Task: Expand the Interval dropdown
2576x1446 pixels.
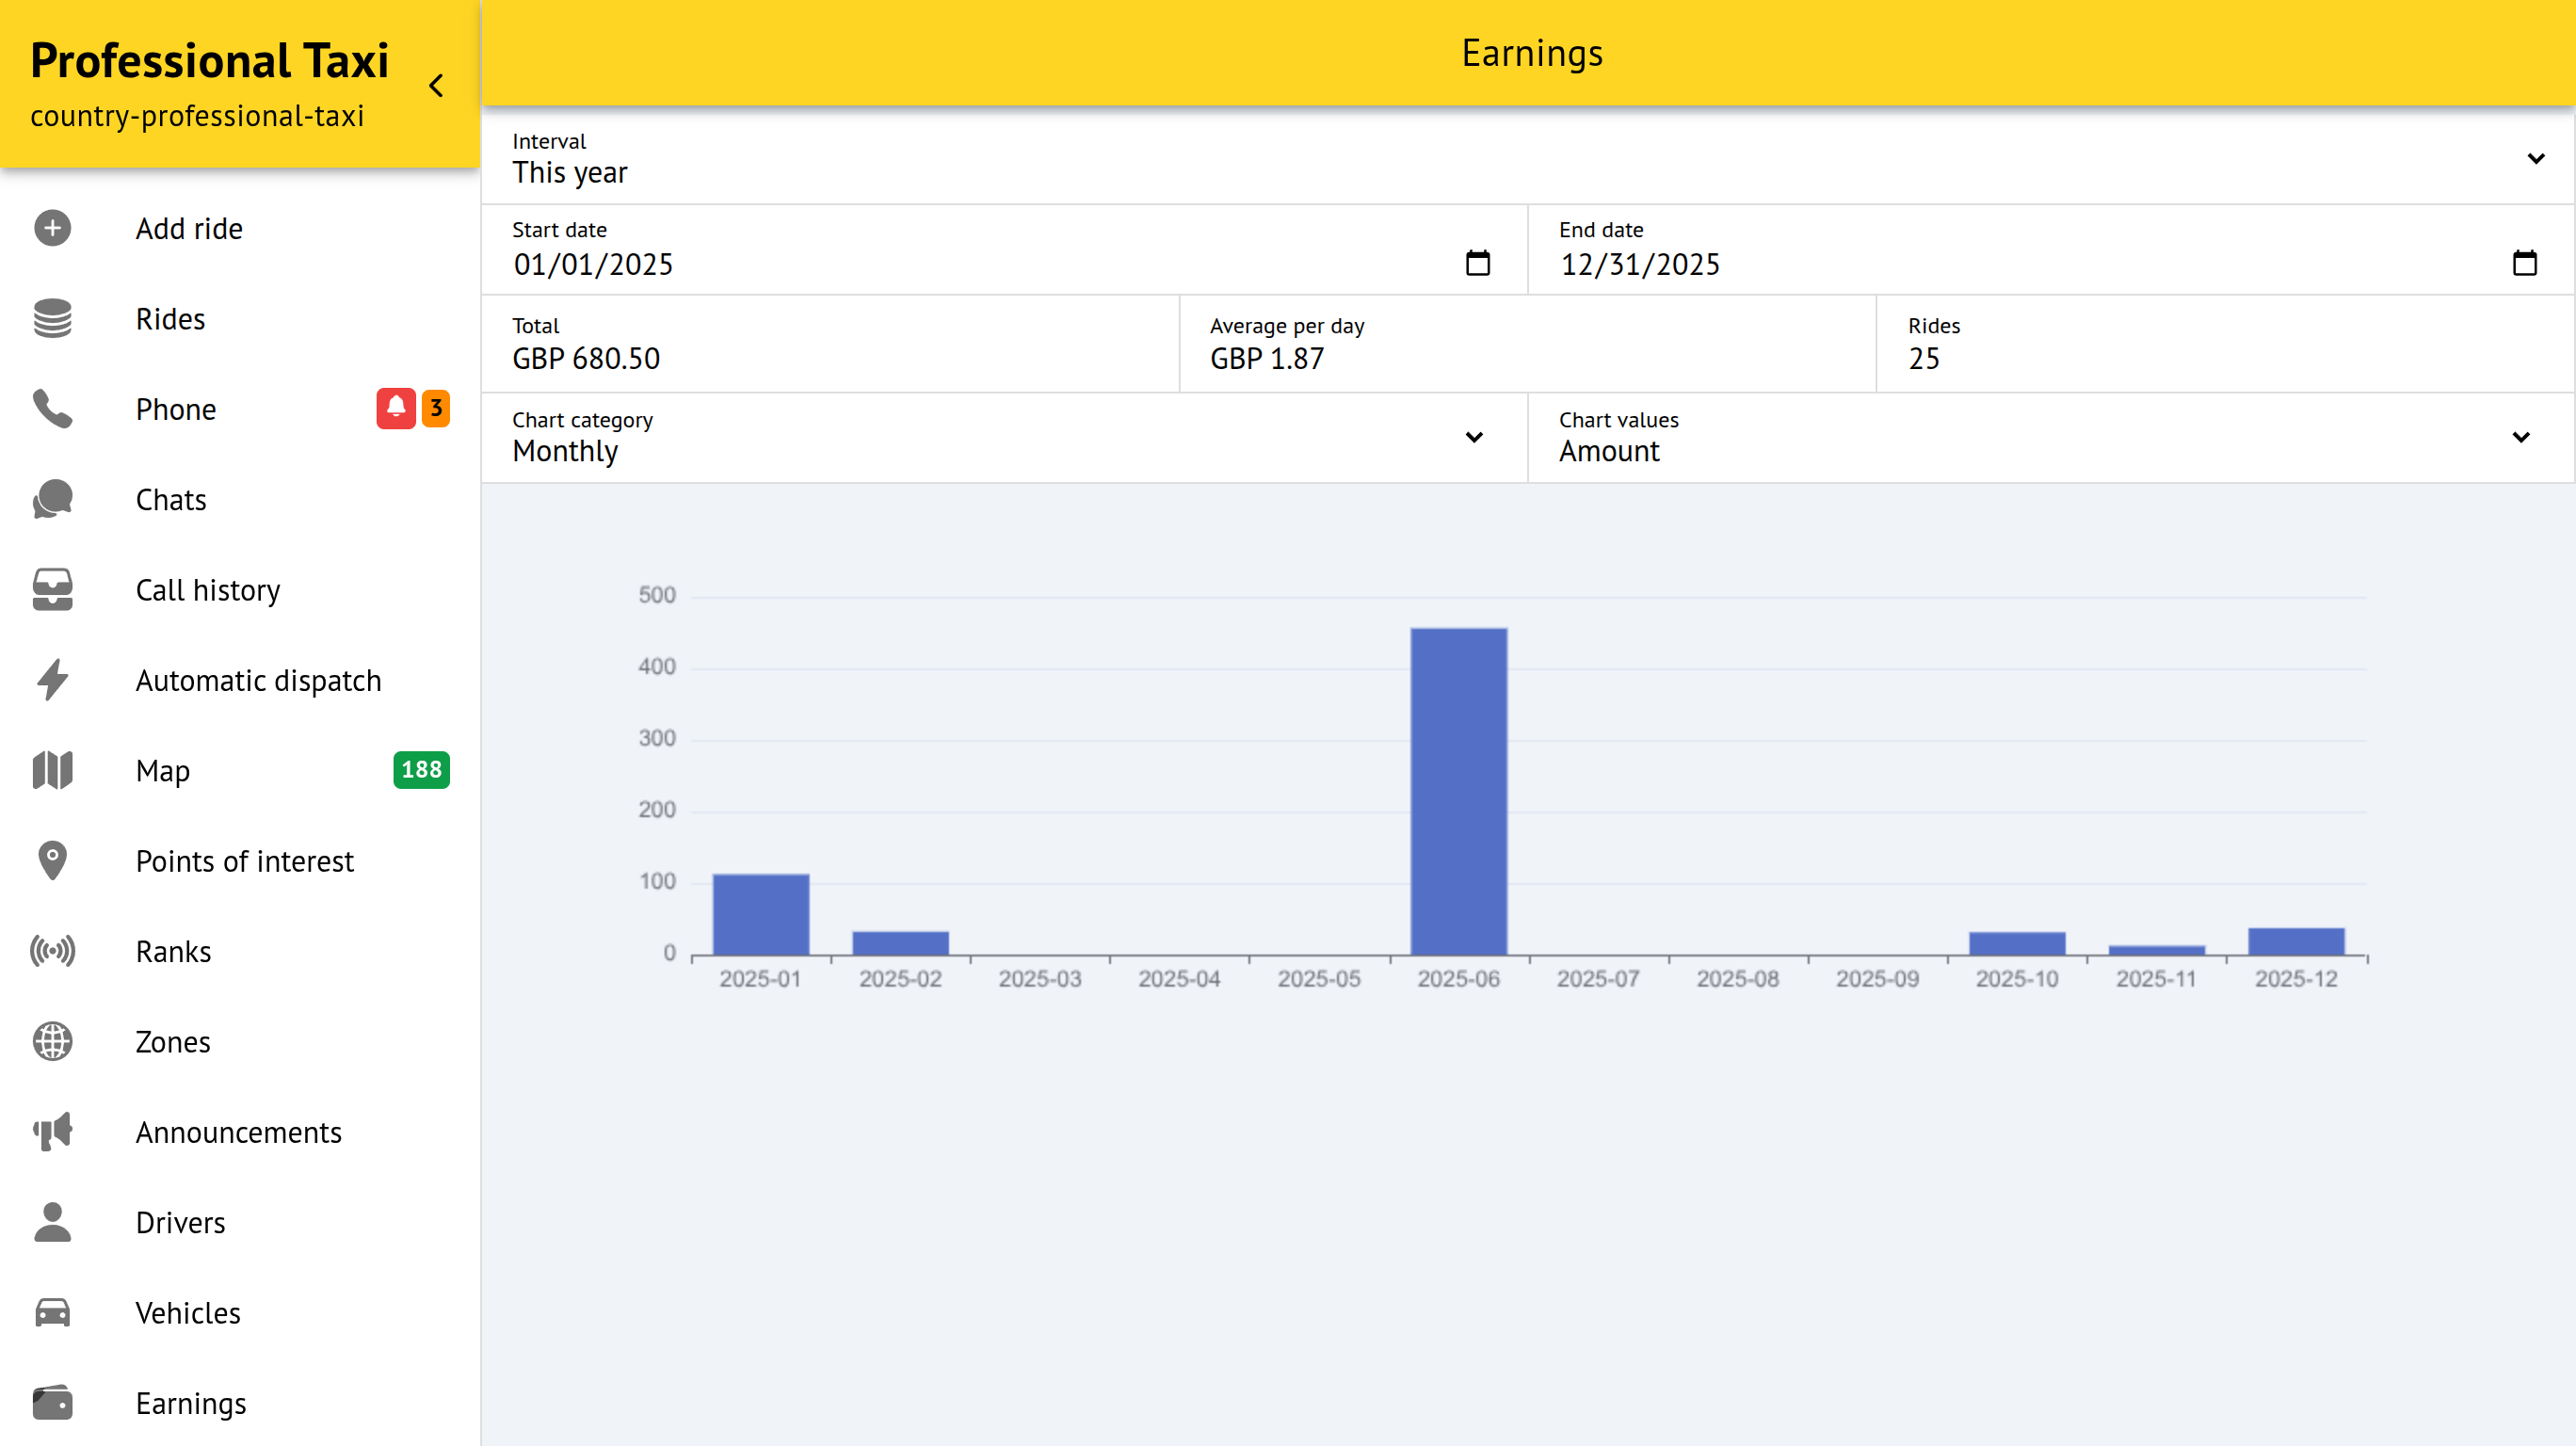Action: [x=2535, y=158]
